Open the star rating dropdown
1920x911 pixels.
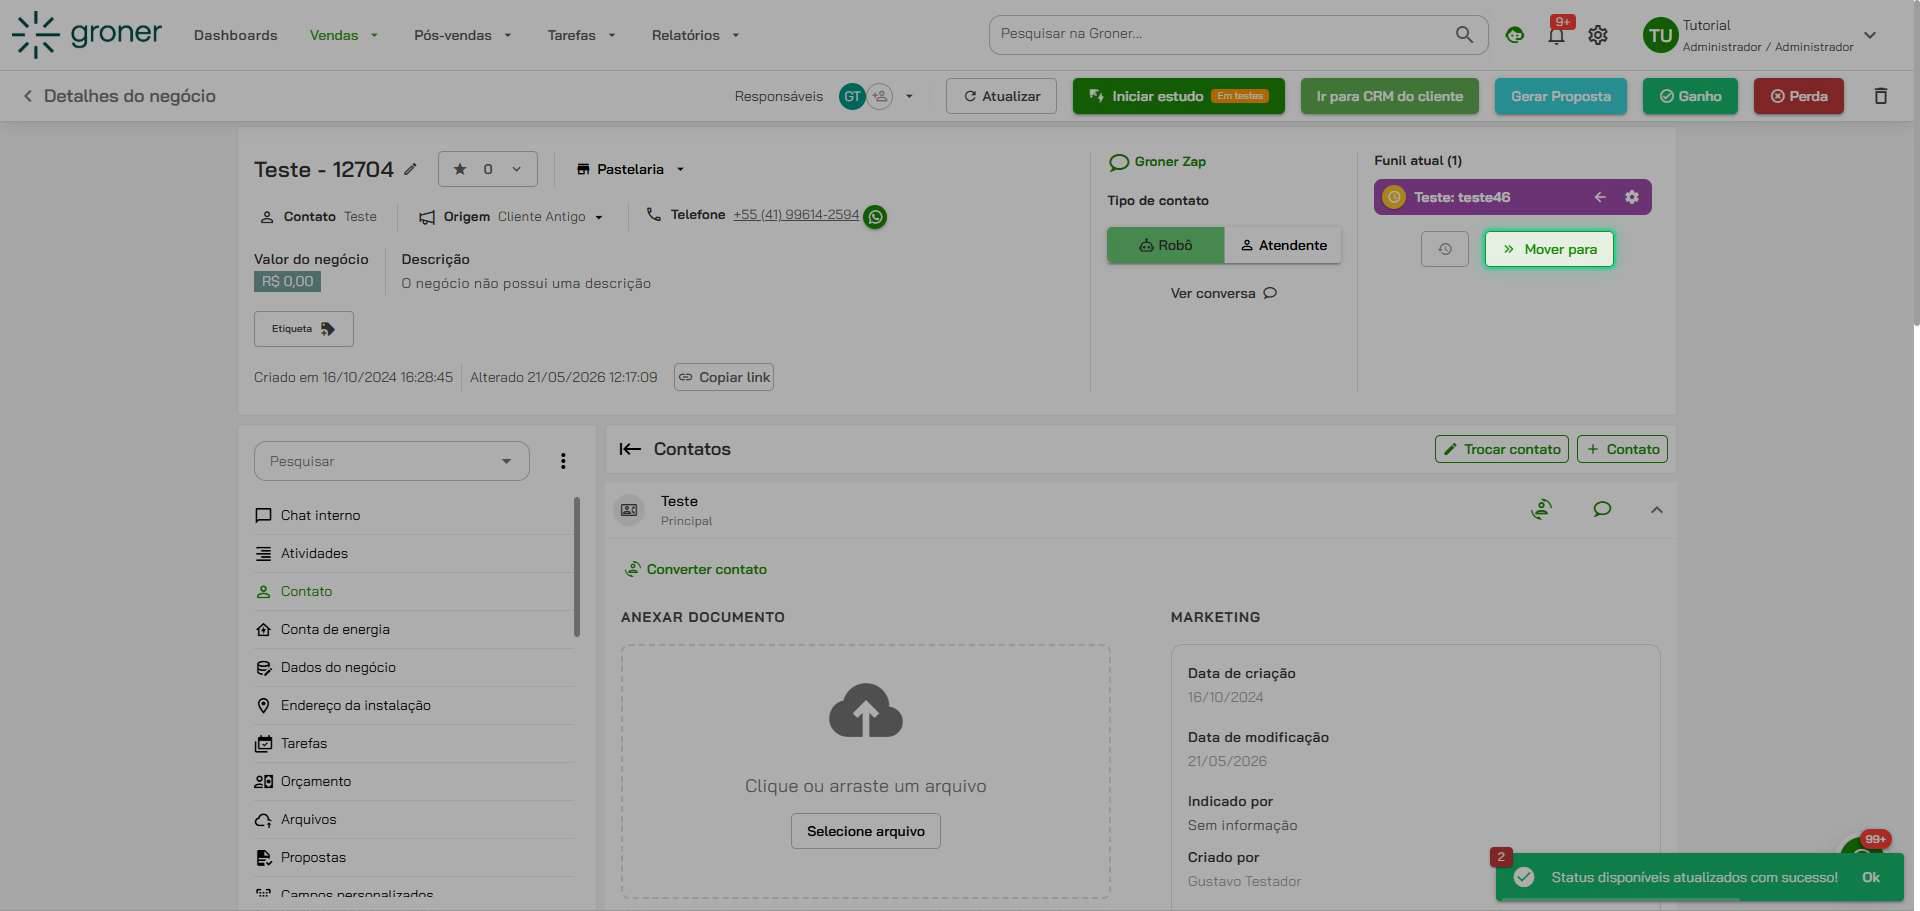pos(488,169)
